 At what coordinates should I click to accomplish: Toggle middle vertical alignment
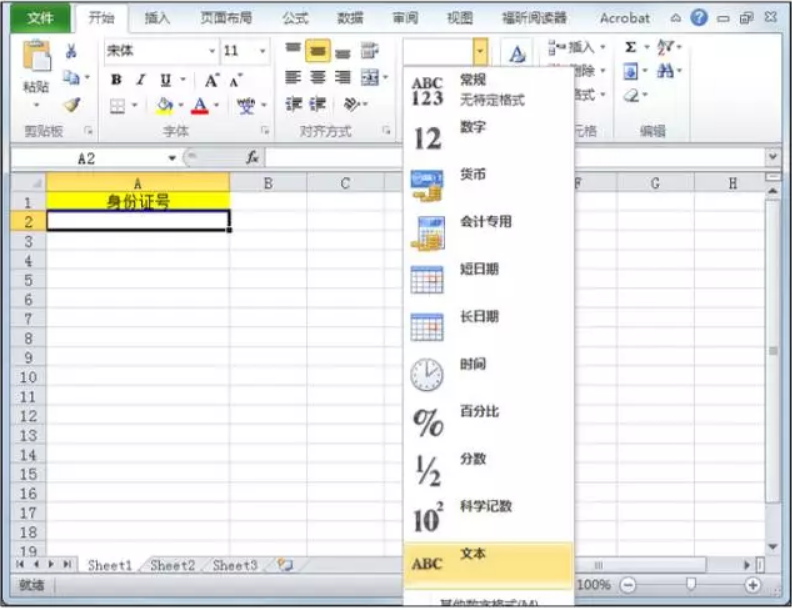click(318, 50)
